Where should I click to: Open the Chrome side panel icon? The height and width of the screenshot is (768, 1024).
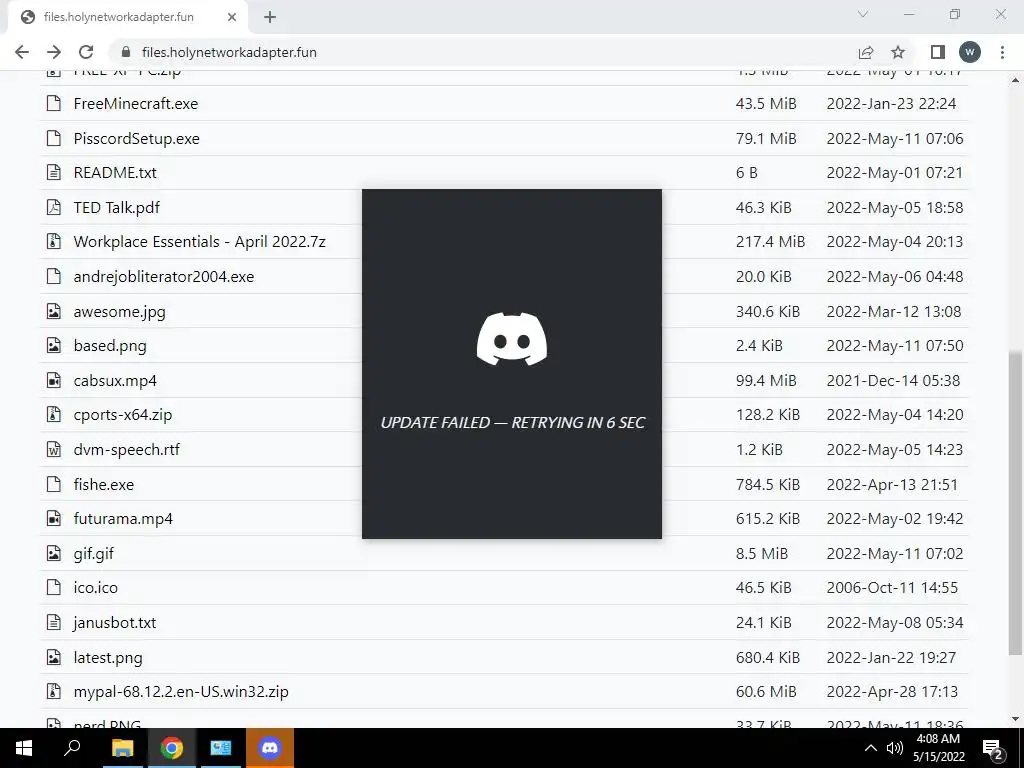938,52
